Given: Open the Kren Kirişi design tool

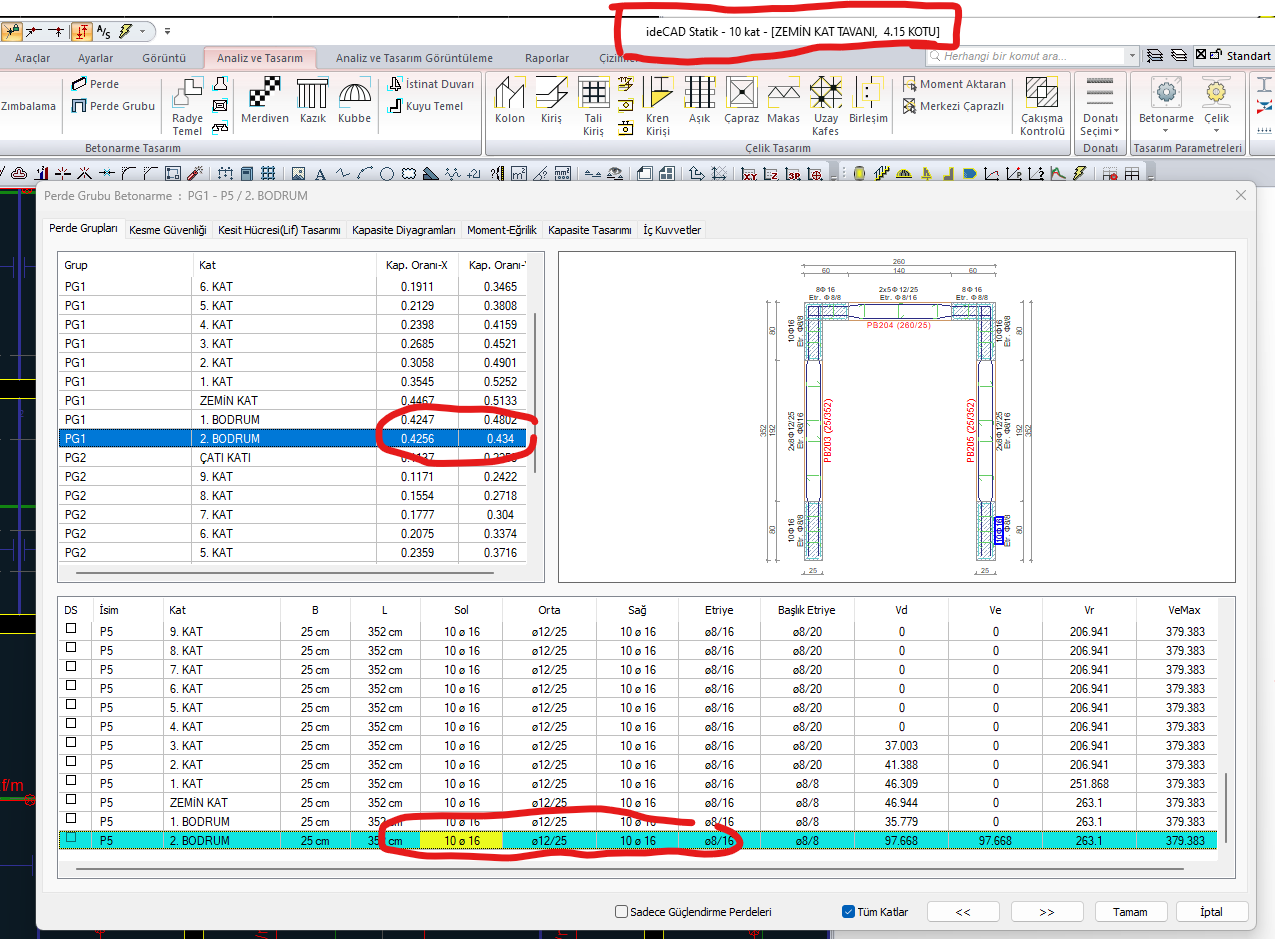Looking at the screenshot, I should point(657,105).
